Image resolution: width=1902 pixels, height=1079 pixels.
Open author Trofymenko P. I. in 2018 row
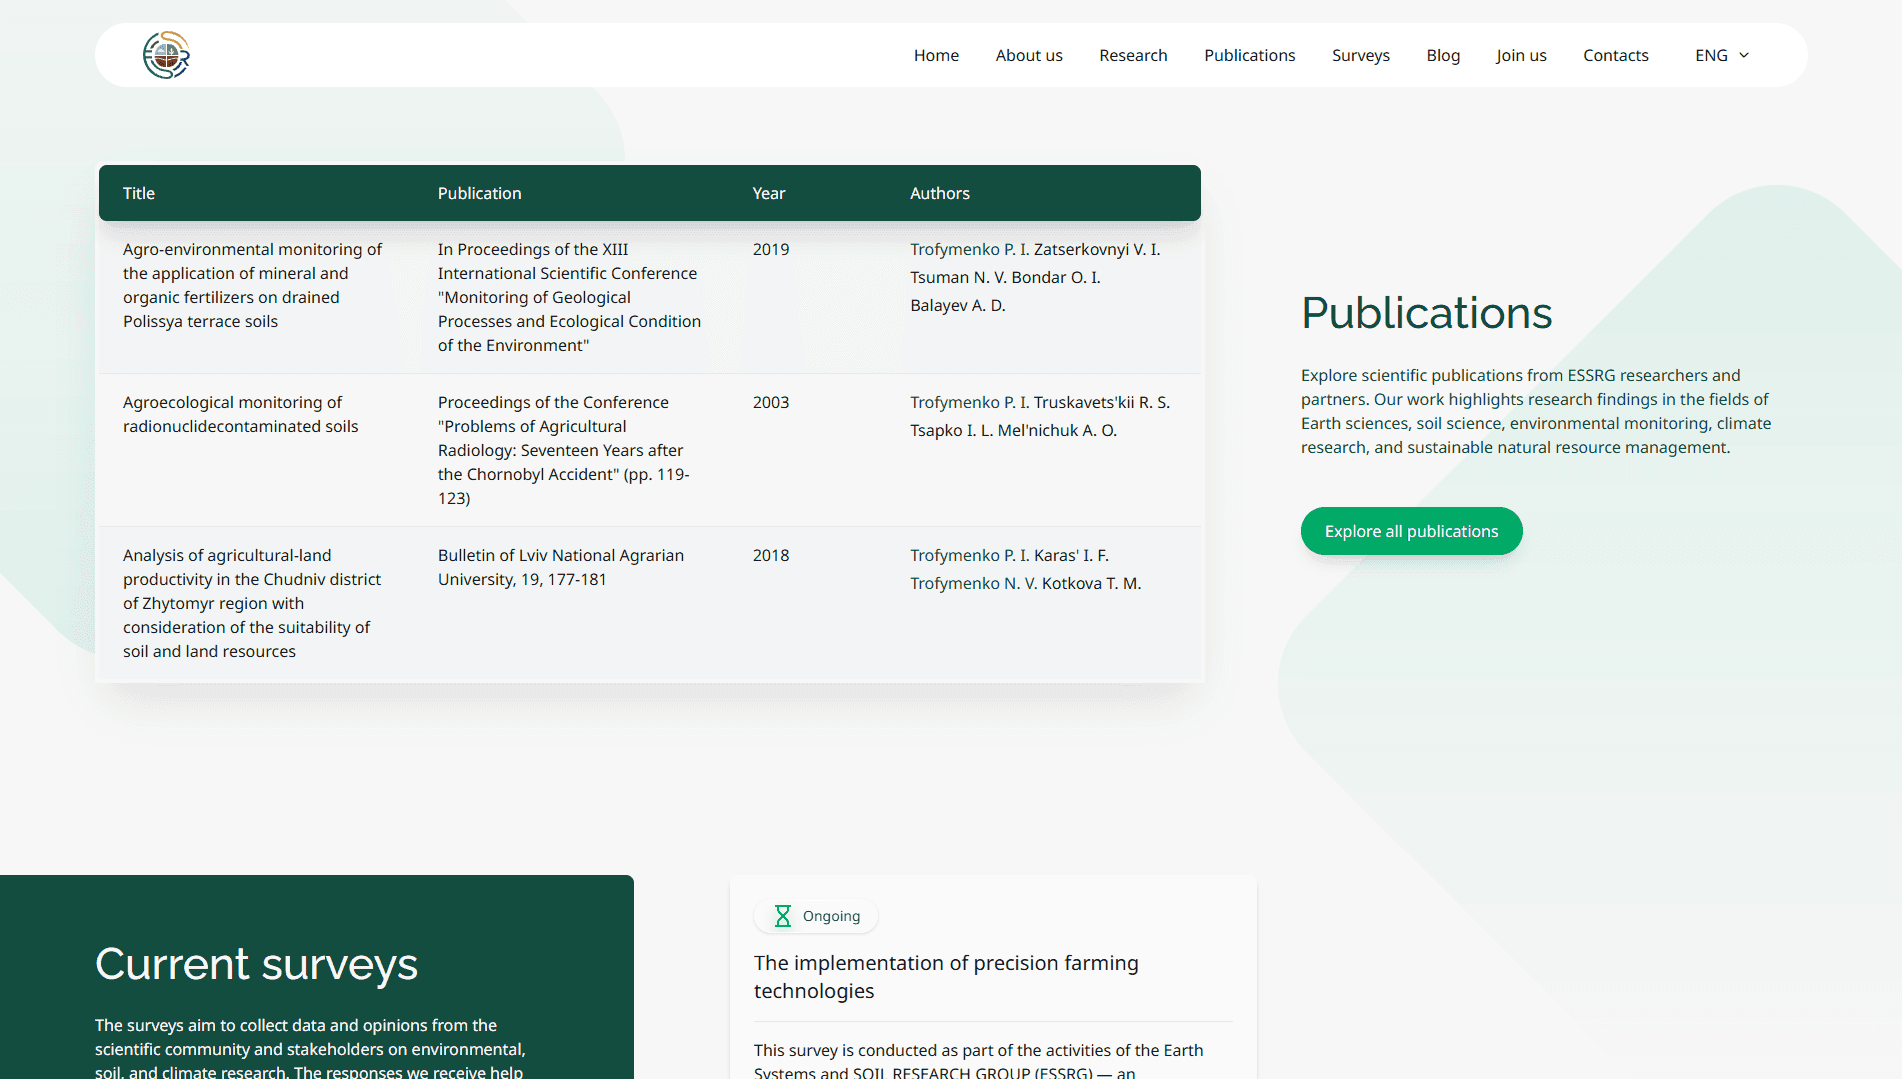coord(970,555)
